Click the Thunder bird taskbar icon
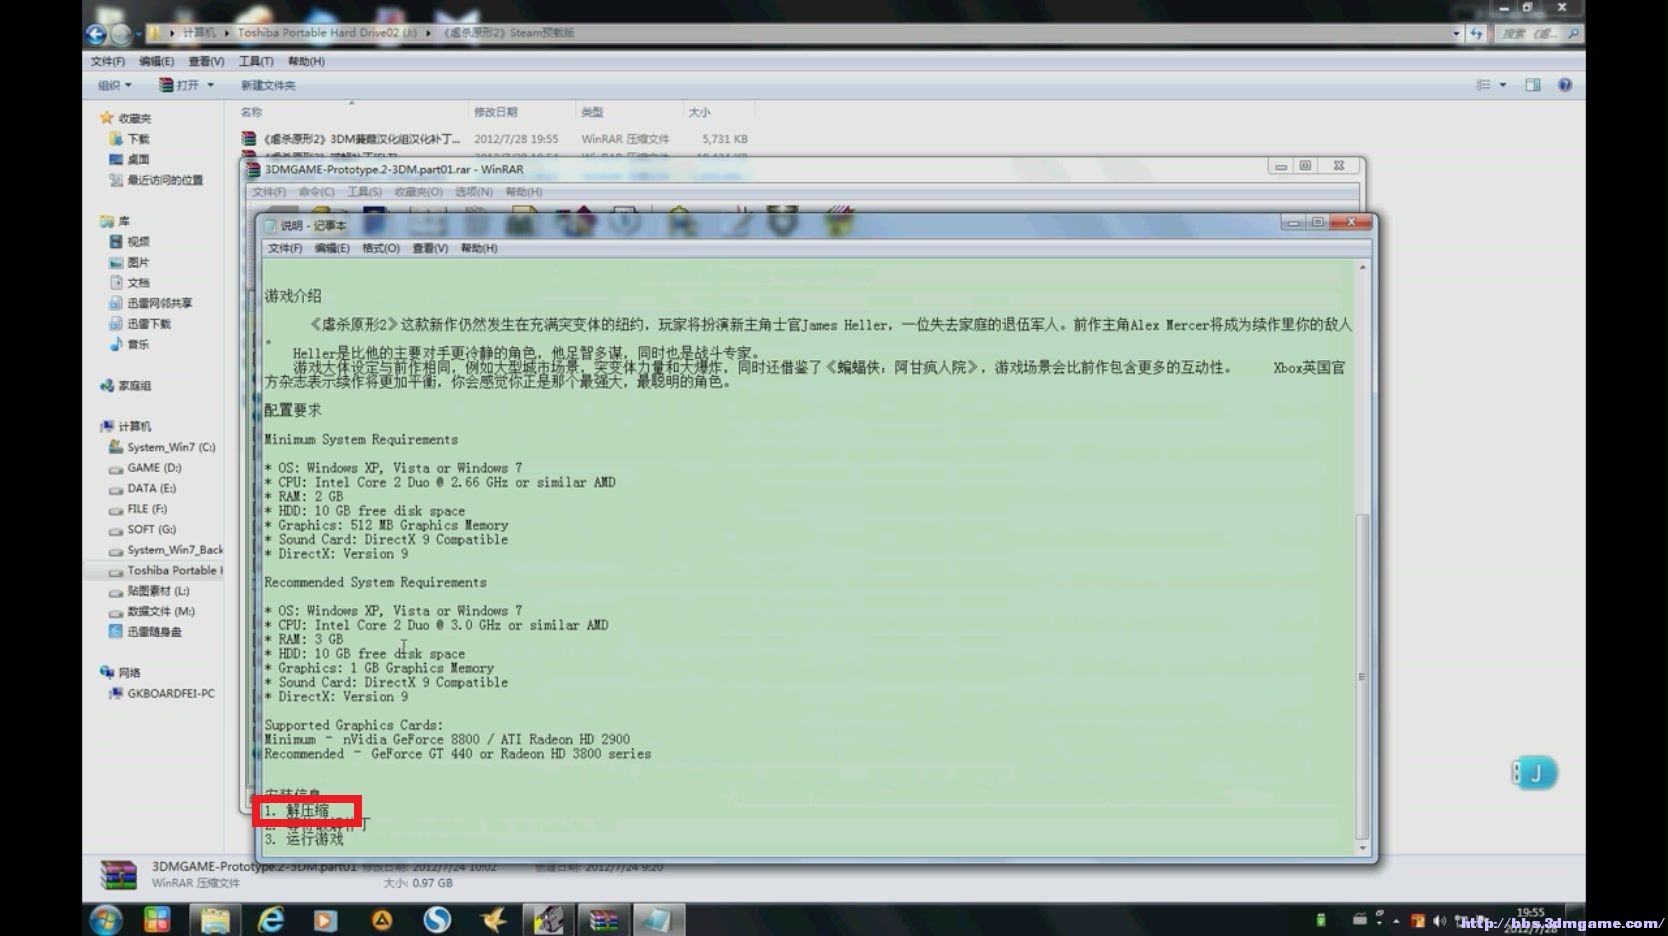 (493, 920)
